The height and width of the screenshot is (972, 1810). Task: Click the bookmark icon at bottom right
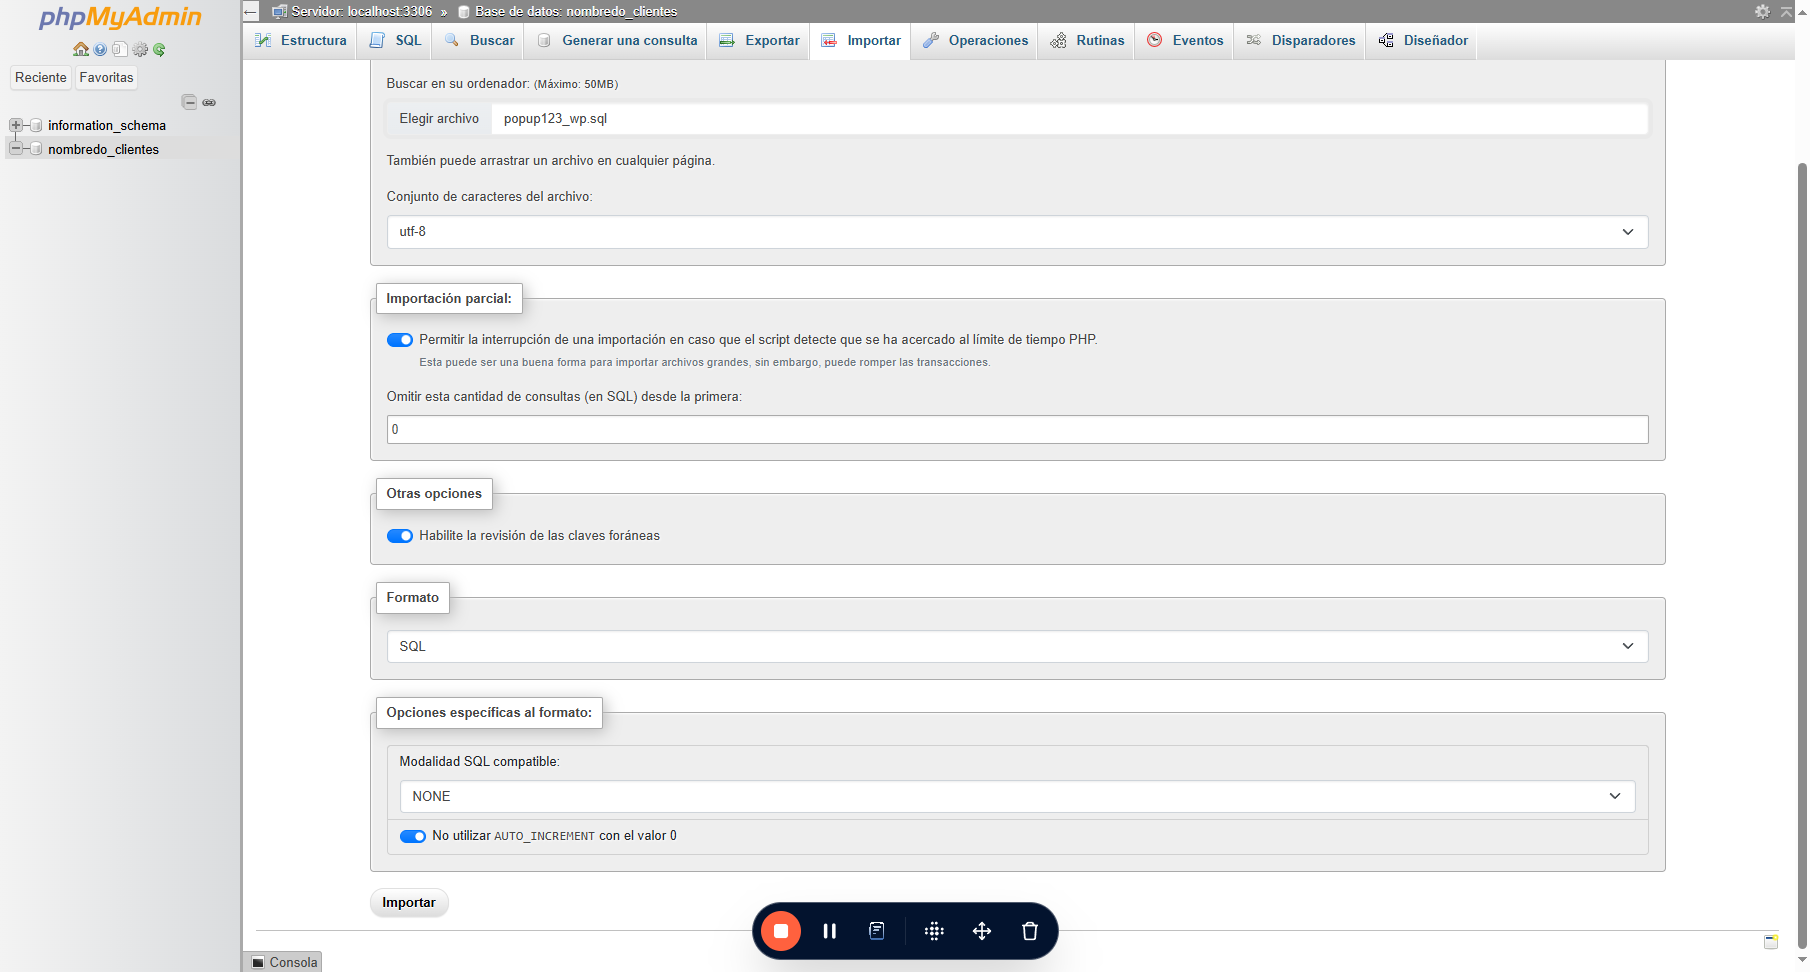click(x=1771, y=941)
